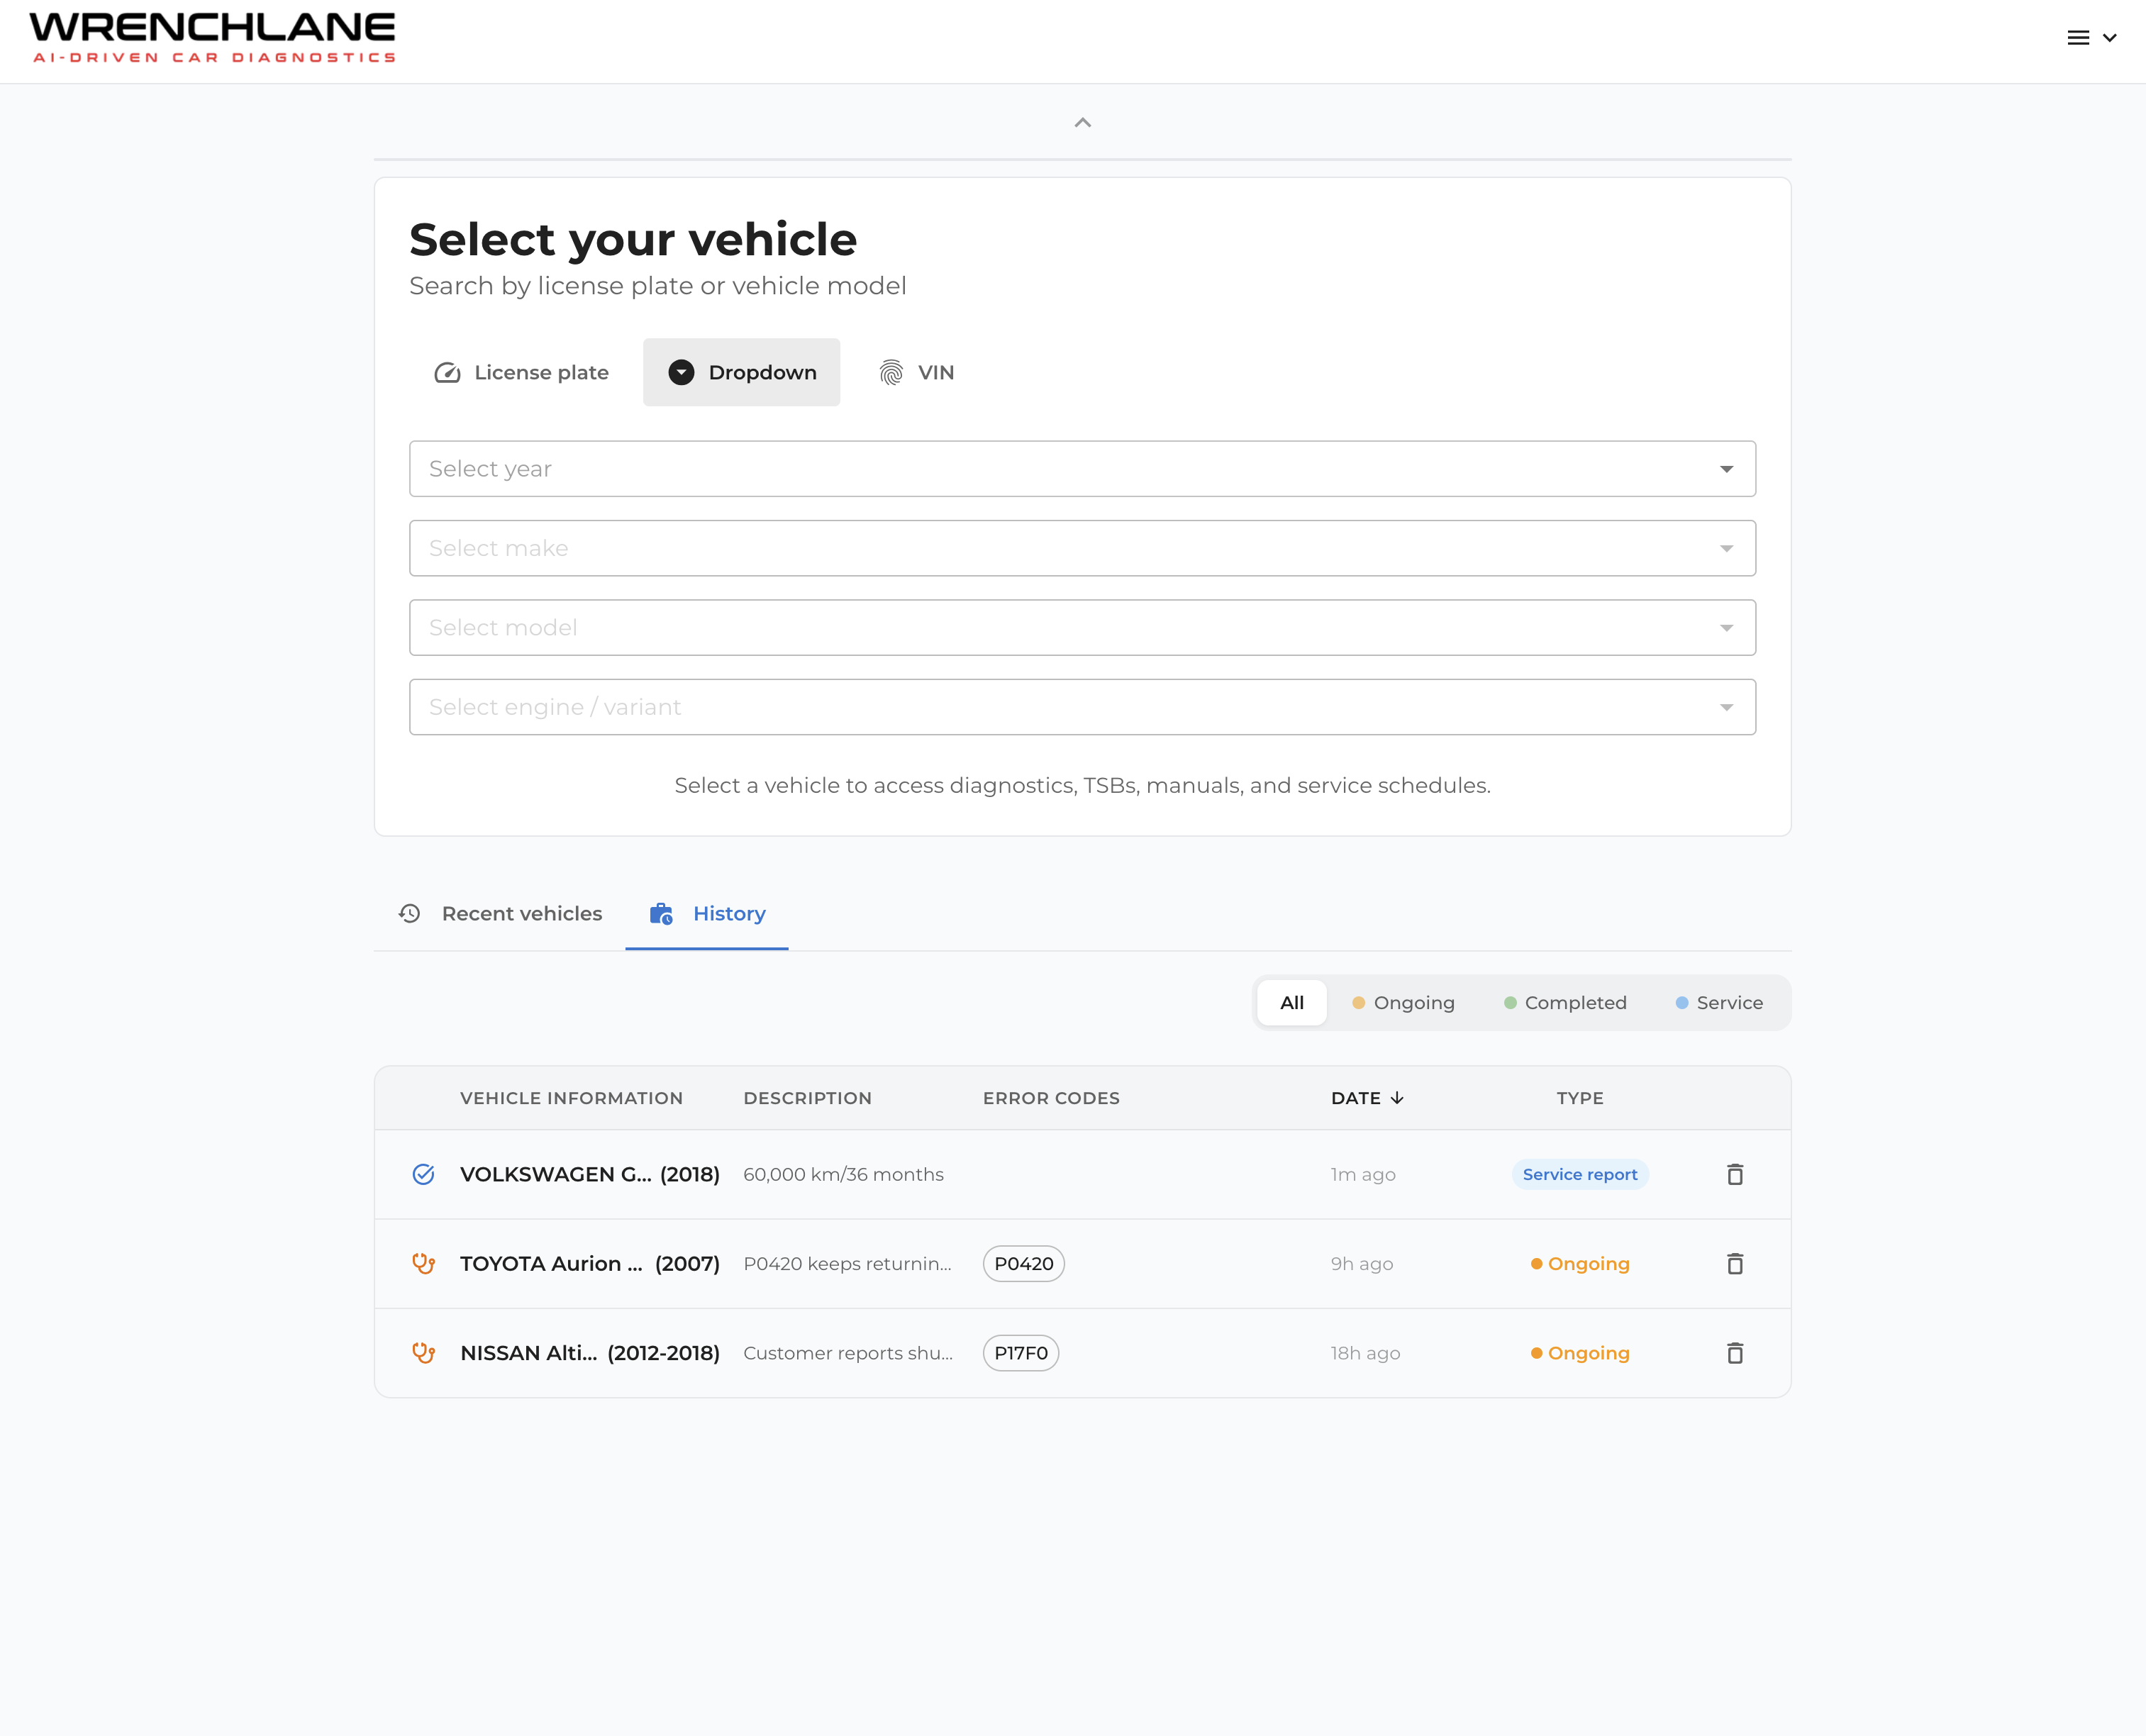Filter history by Service
The height and width of the screenshot is (1736, 2146).
click(1719, 1003)
